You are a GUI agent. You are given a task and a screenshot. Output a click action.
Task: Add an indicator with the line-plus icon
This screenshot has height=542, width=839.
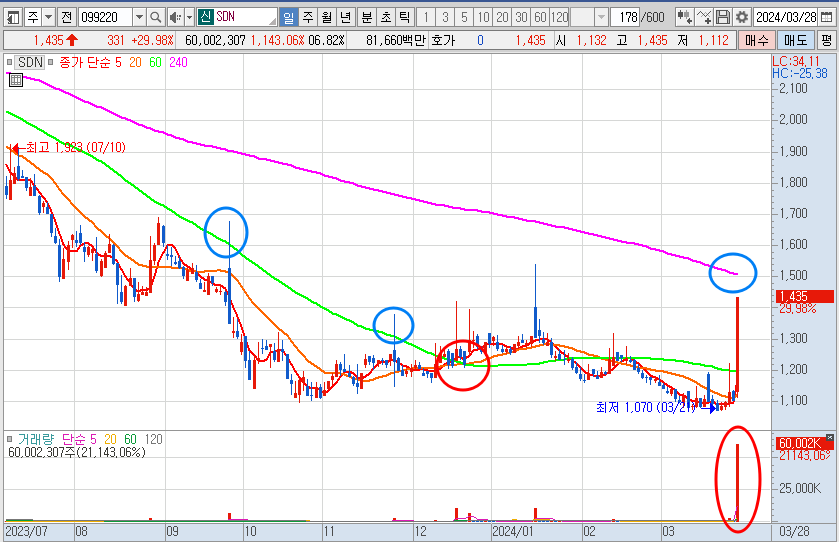tap(704, 17)
